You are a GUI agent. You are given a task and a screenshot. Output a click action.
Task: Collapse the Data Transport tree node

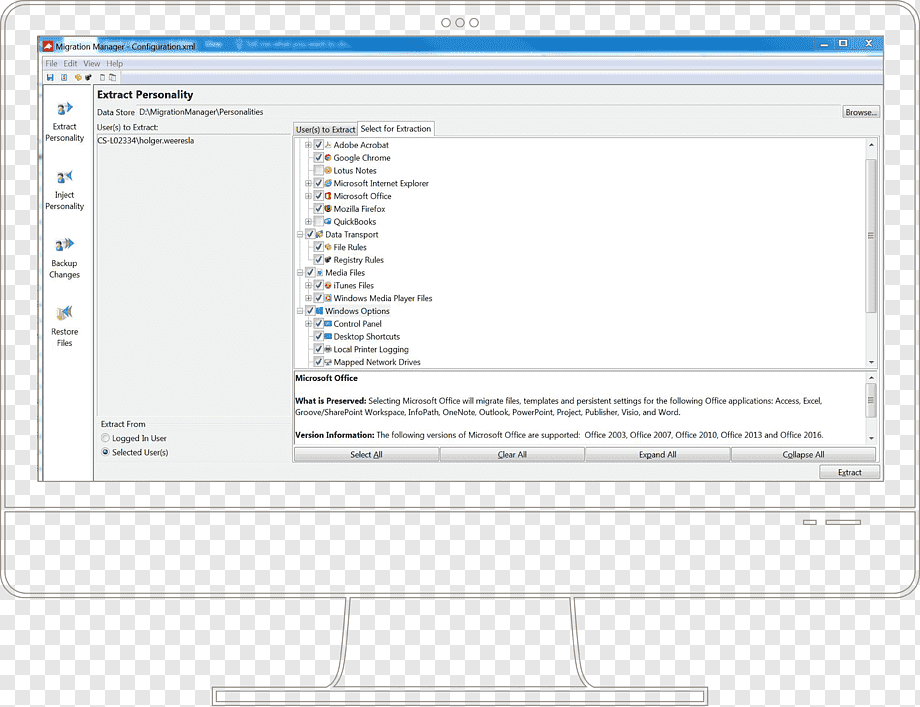300,235
